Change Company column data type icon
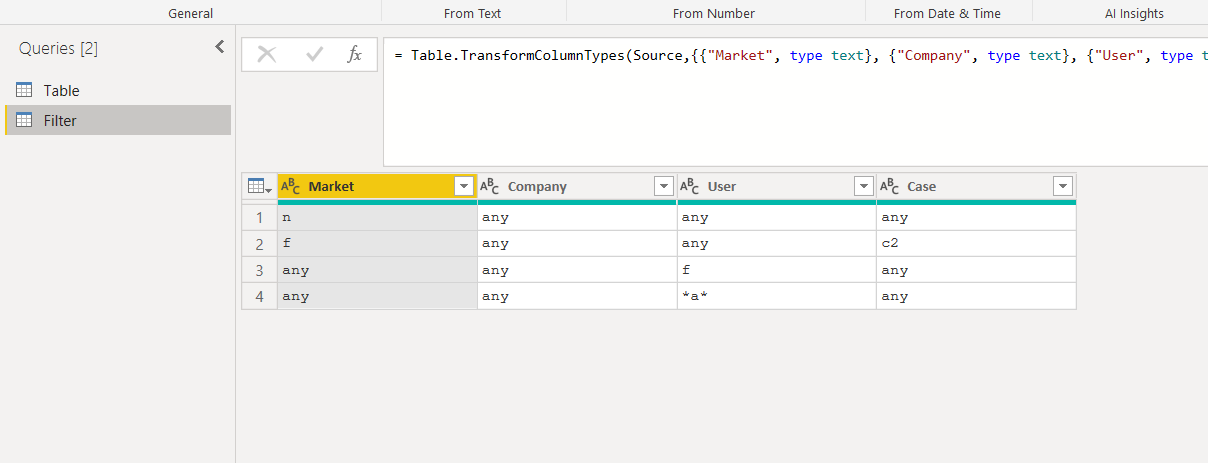Image resolution: width=1208 pixels, height=463 pixels. [490, 186]
